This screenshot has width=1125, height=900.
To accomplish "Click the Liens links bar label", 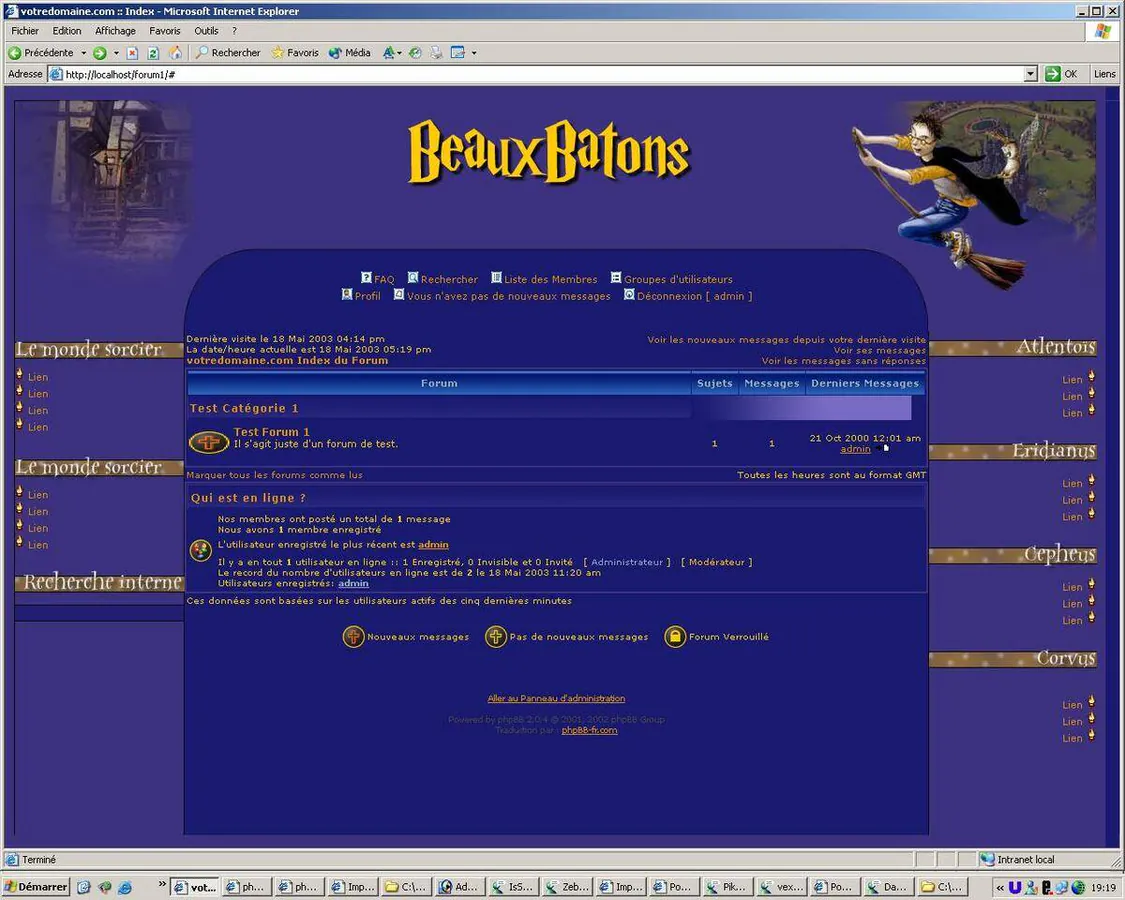I will click(x=1105, y=74).
